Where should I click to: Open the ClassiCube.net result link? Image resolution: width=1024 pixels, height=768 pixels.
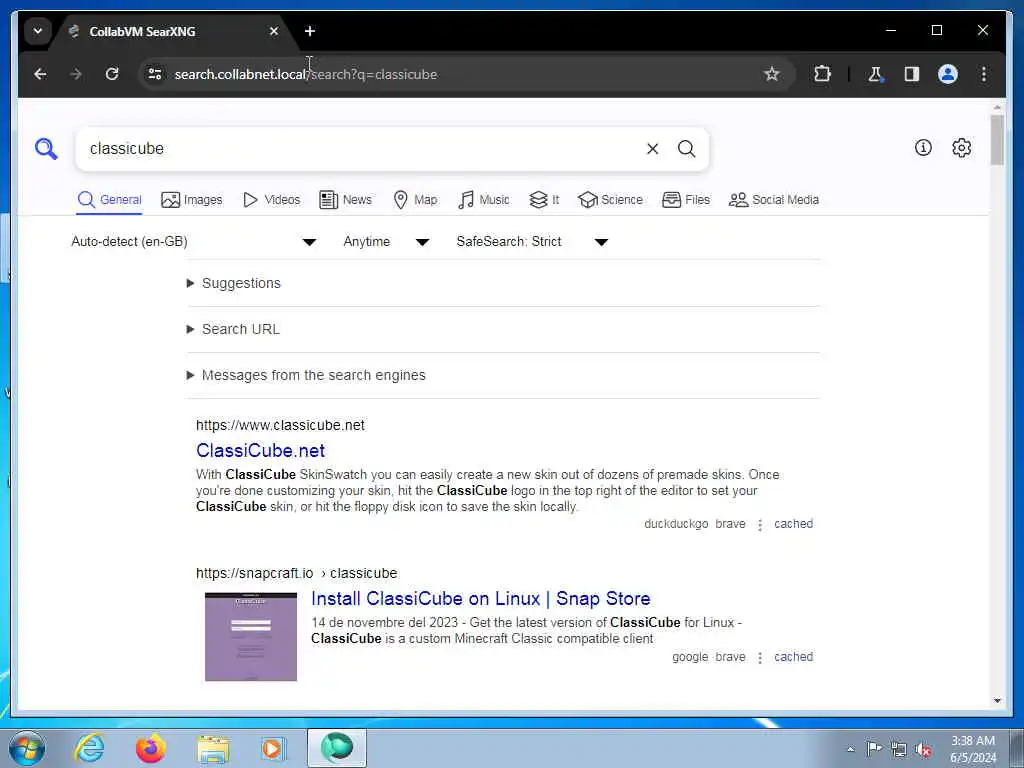coord(261,451)
